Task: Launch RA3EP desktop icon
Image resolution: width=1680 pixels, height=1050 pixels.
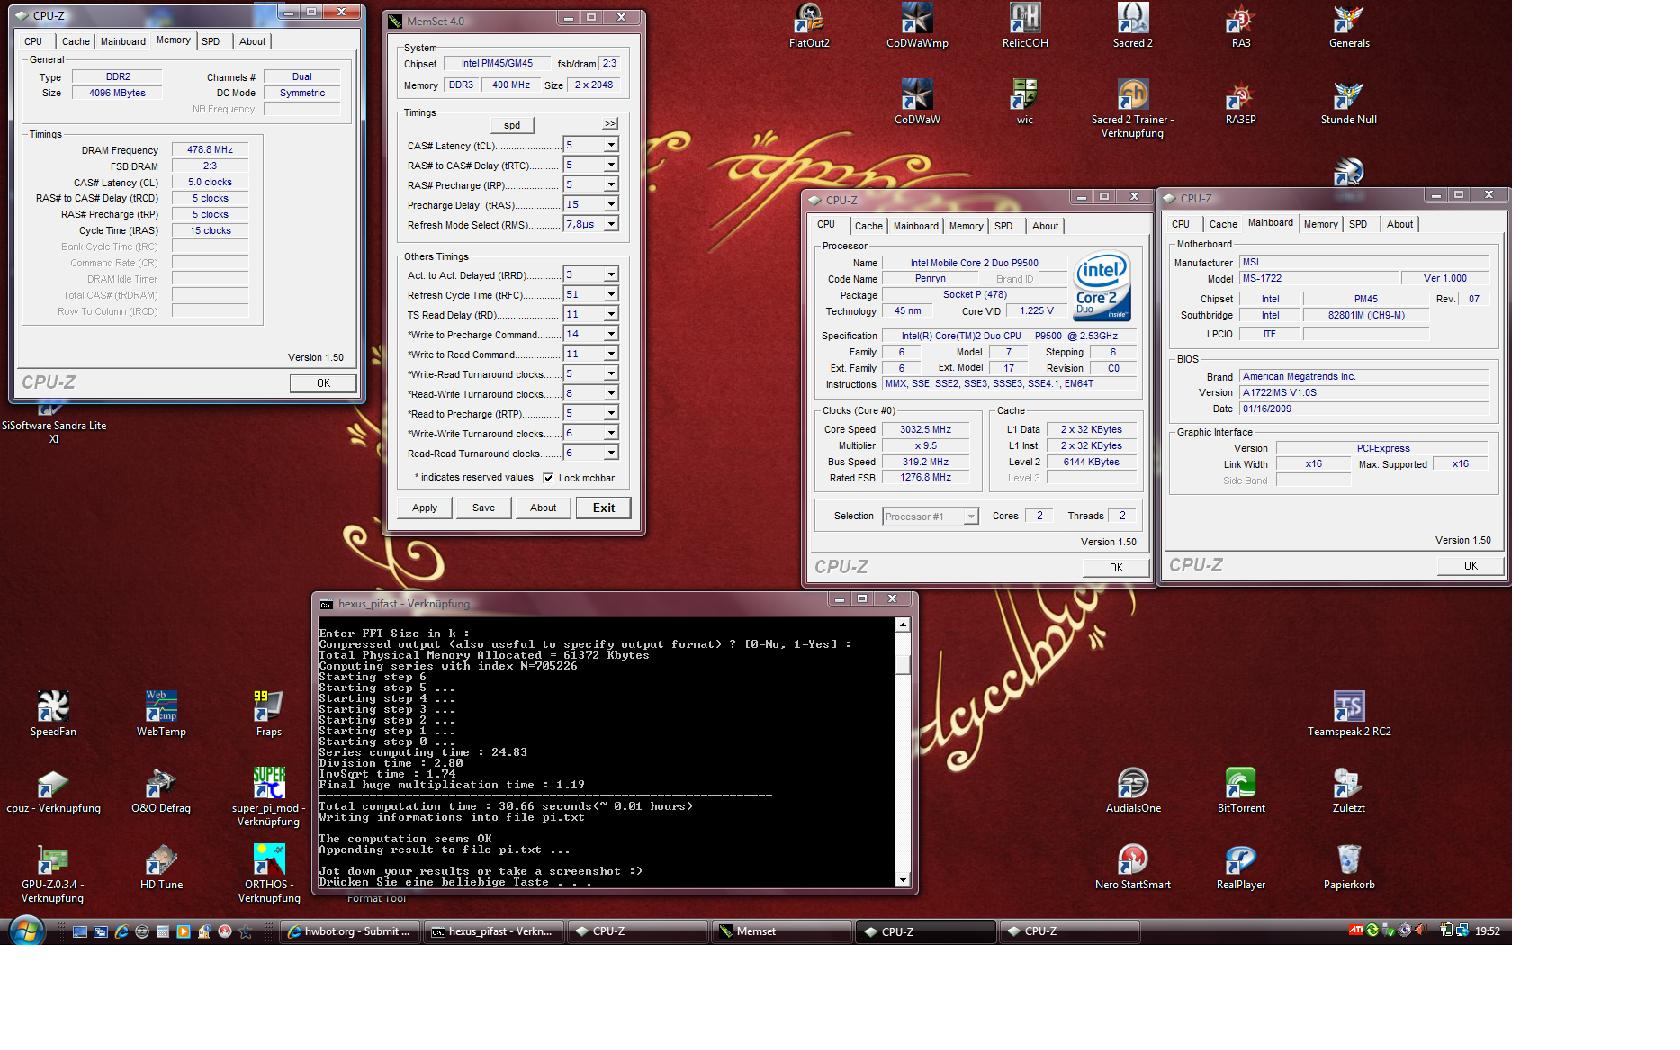Action: [x=1241, y=102]
